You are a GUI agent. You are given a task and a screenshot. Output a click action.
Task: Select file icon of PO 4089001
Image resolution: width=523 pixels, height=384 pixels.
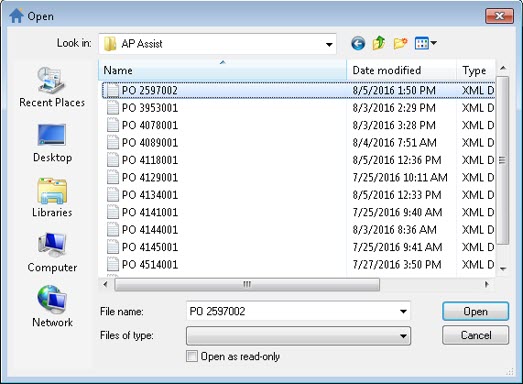pos(113,142)
